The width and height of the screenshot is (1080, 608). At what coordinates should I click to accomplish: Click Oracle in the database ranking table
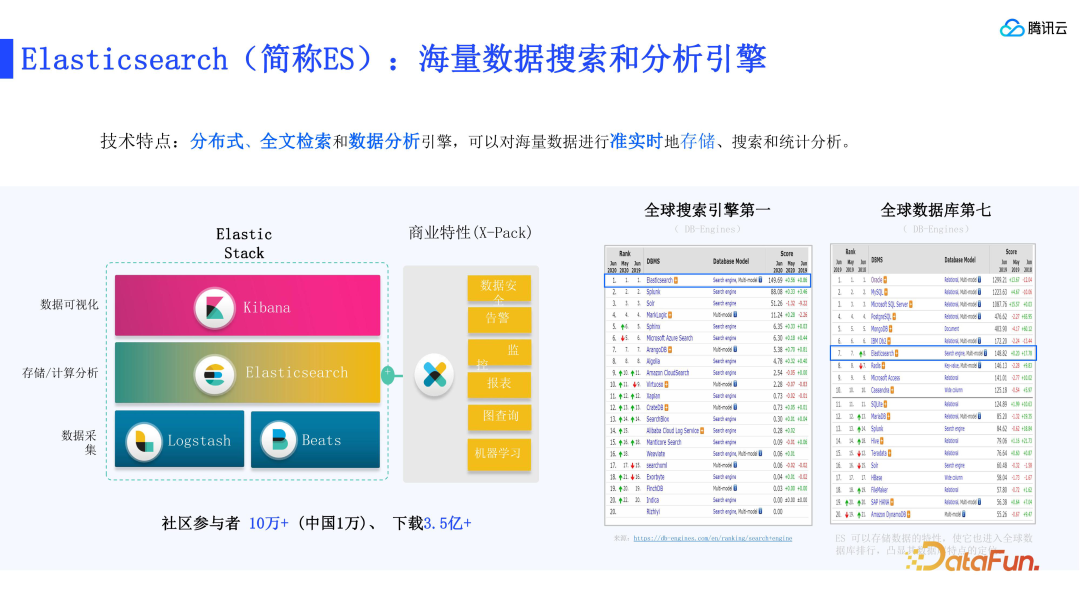tap(877, 281)
